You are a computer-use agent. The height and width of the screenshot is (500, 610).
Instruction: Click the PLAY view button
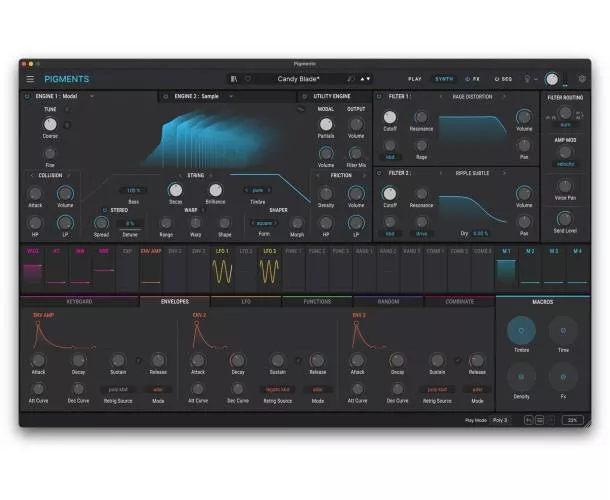click(415, 78)
